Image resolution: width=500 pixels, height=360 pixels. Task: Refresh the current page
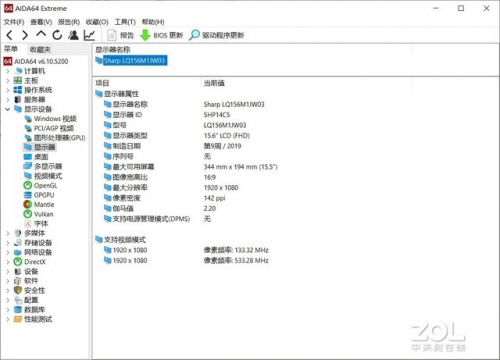[57, 35]
